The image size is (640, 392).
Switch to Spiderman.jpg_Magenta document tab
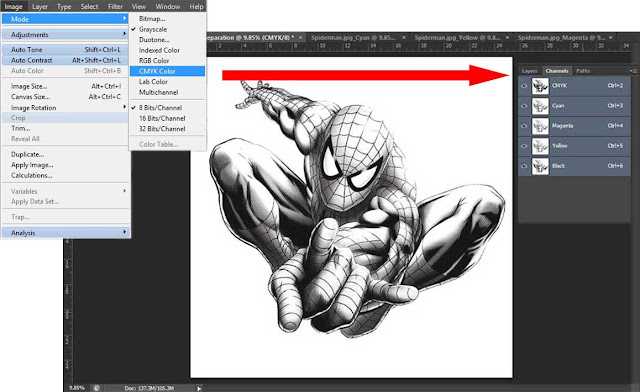pyautogui.click(x=561, y=38)
